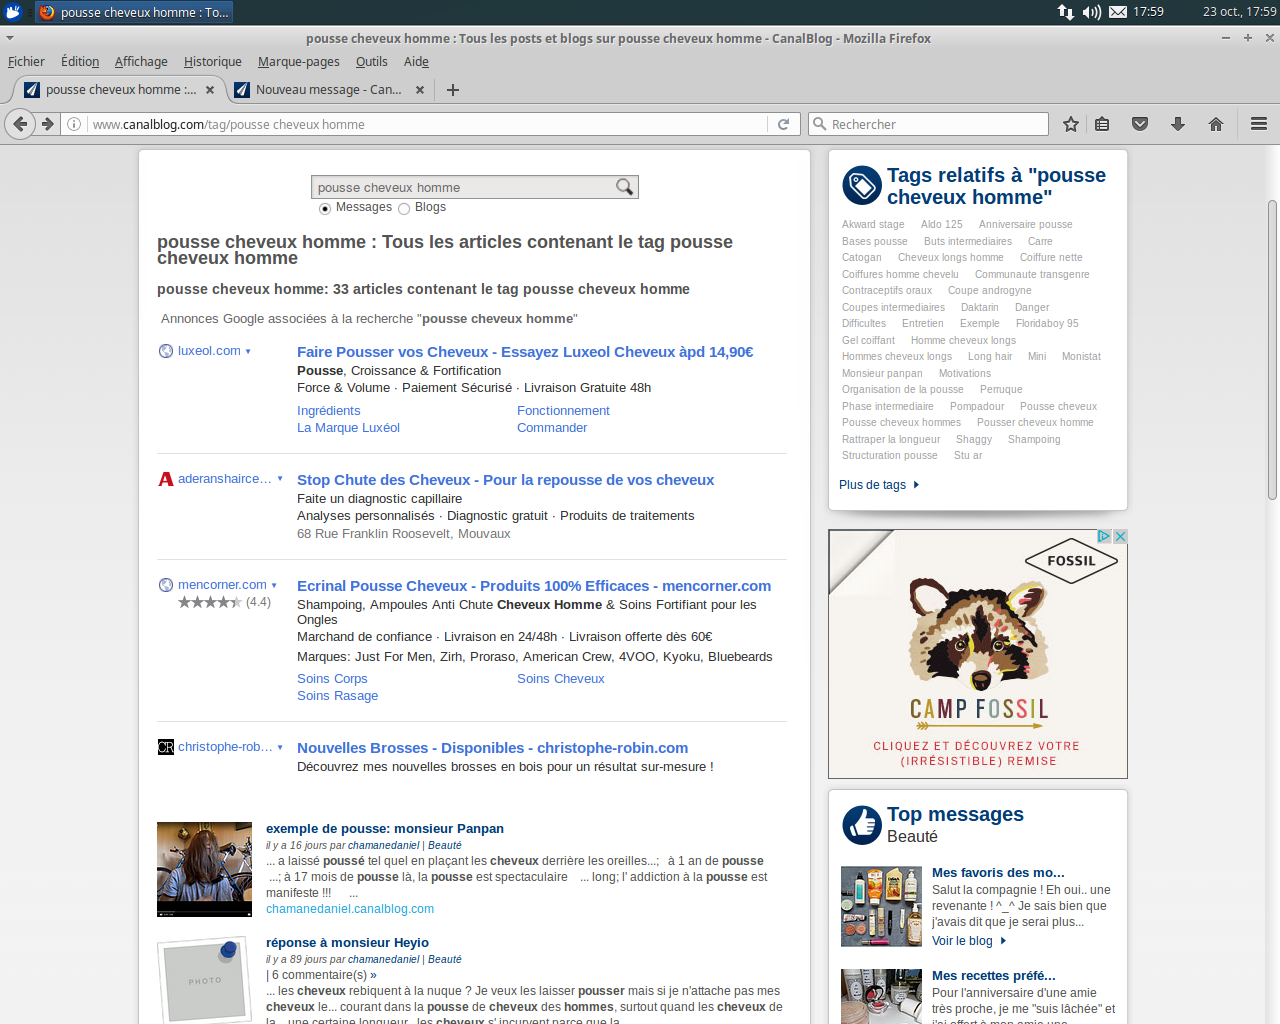Open the '6 commentaire(s)' link
1280x1024 pixels.
click(x=324, y=975)
